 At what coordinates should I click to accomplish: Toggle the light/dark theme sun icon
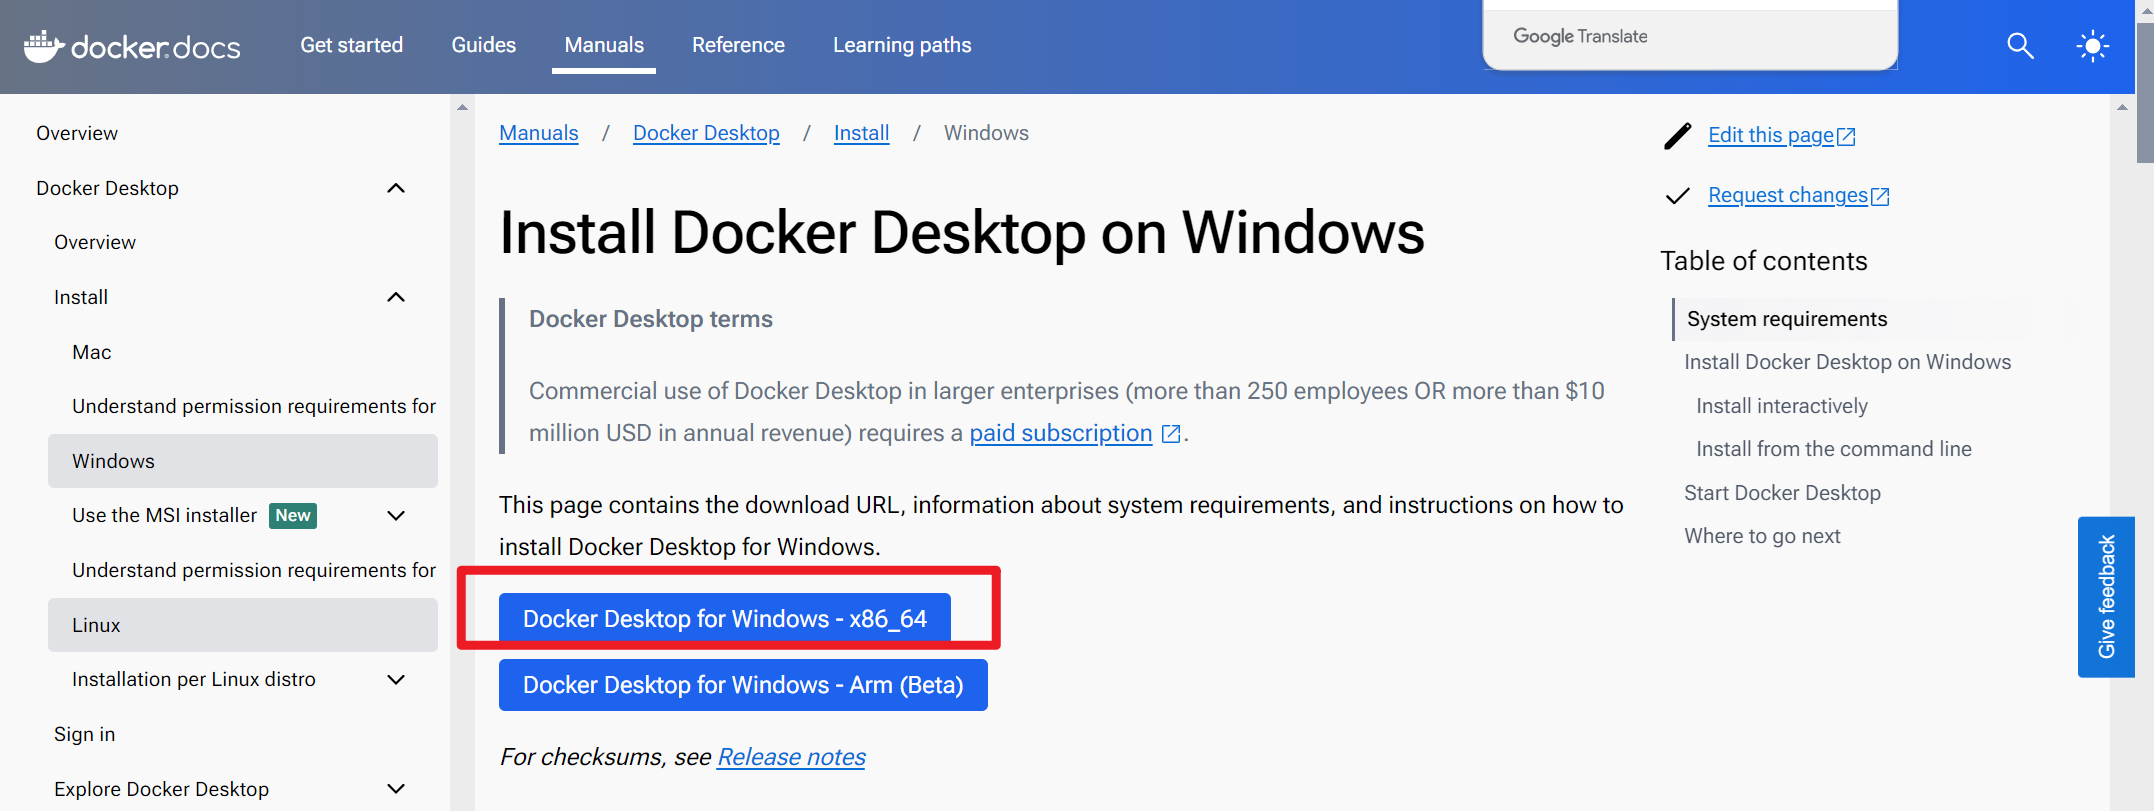tap(2092, 46)
